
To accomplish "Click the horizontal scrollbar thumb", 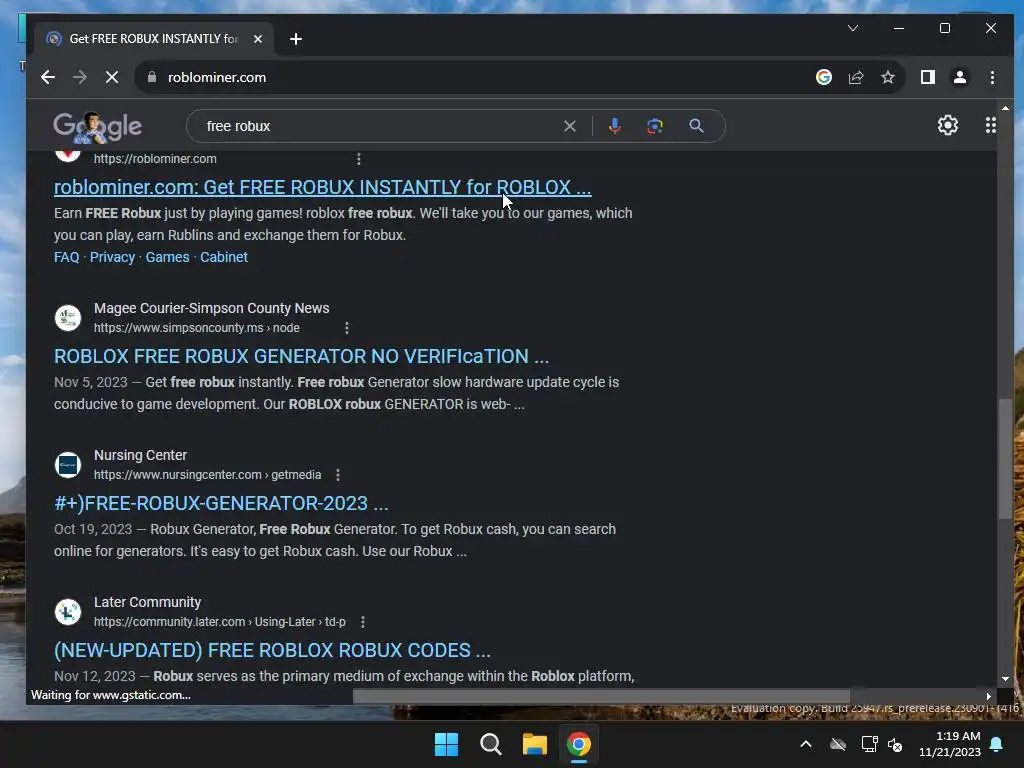I will [601, 696].
